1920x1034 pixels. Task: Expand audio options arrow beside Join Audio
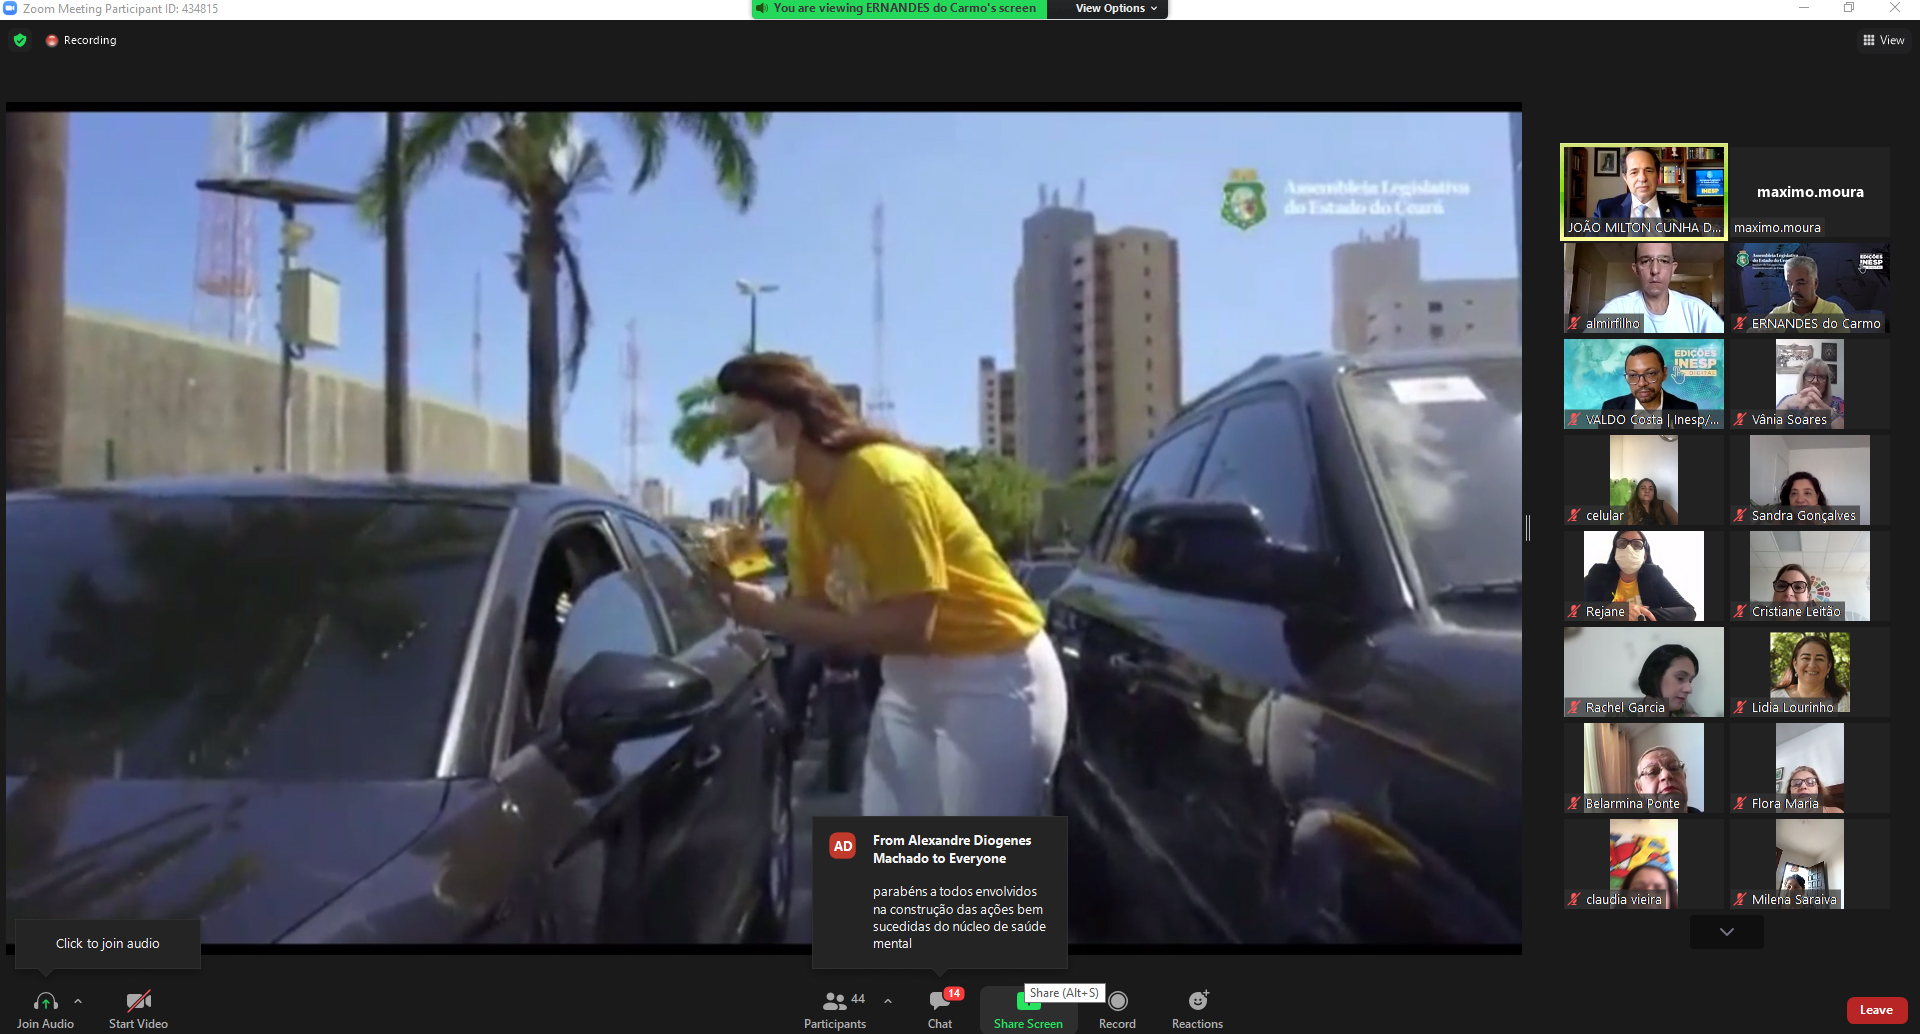(78, 1001)
